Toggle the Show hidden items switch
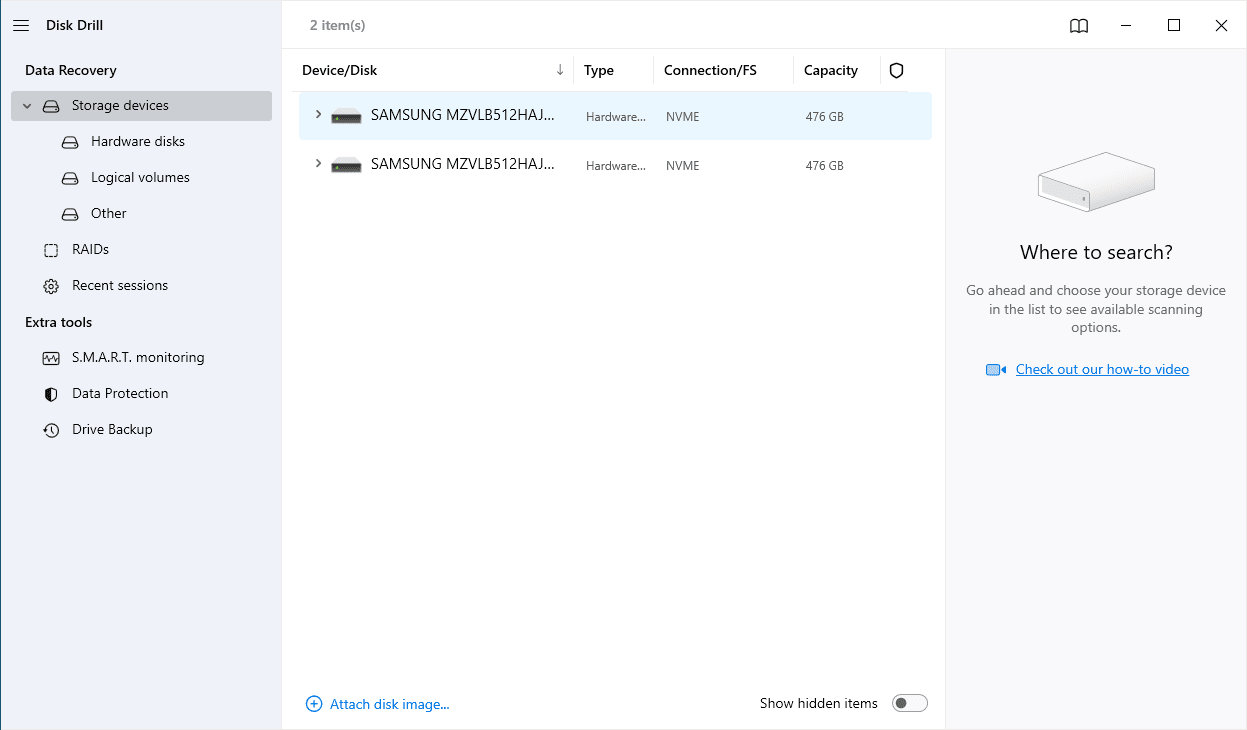 910,704
